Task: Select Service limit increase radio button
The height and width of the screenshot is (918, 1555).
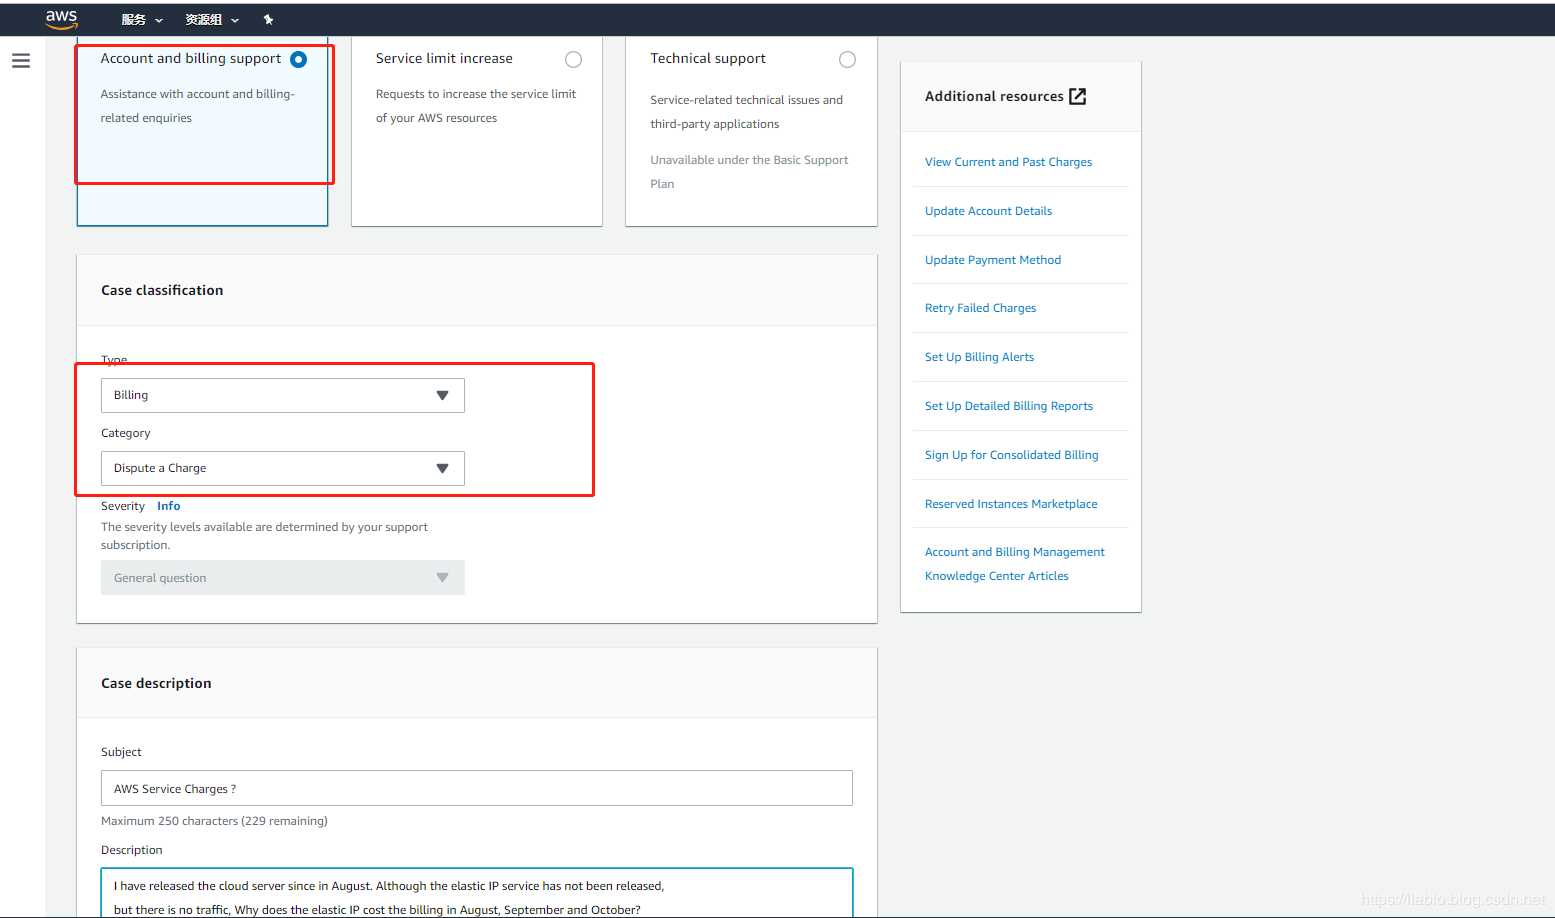Action: (573, 60)
